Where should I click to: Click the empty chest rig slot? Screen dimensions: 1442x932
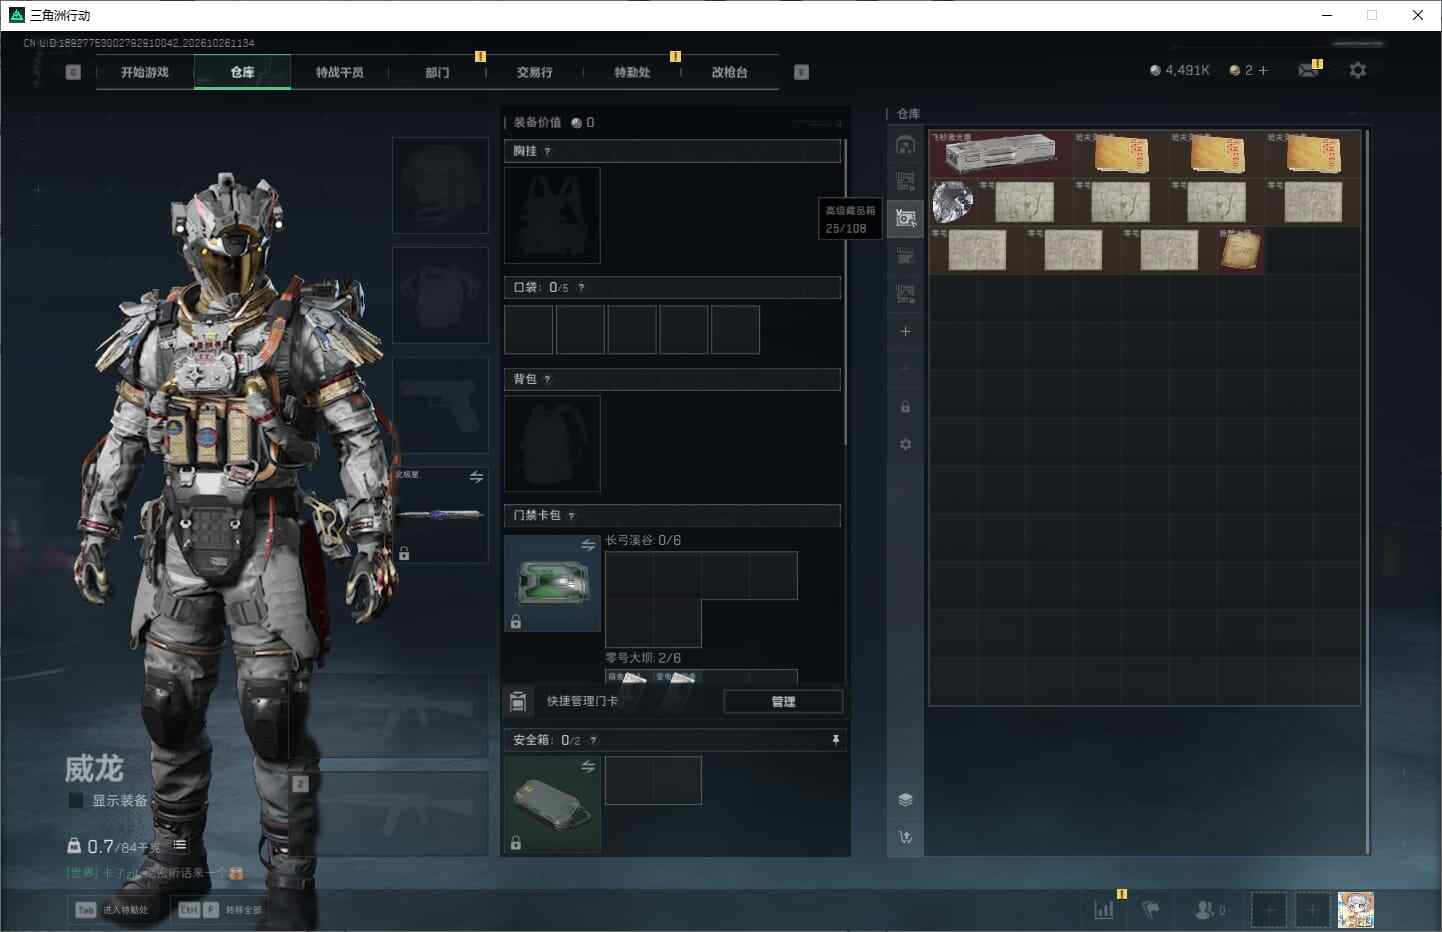[552, 215]
